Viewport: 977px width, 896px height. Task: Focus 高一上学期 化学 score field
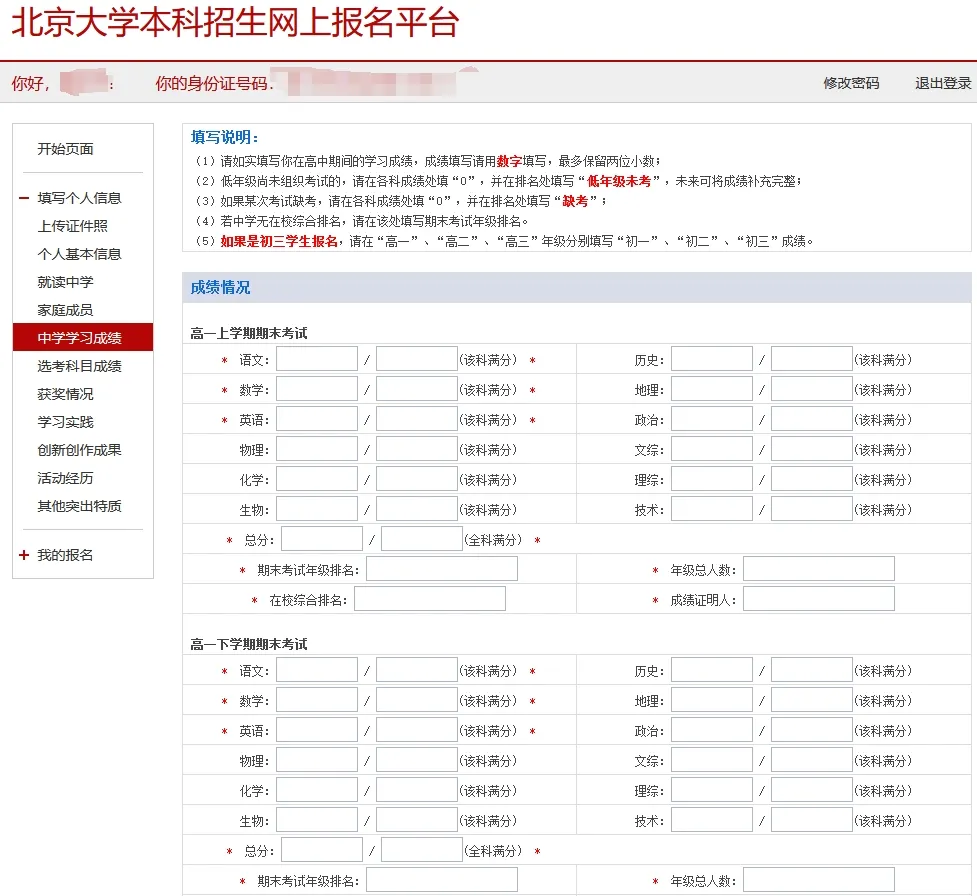click(317, 479)
